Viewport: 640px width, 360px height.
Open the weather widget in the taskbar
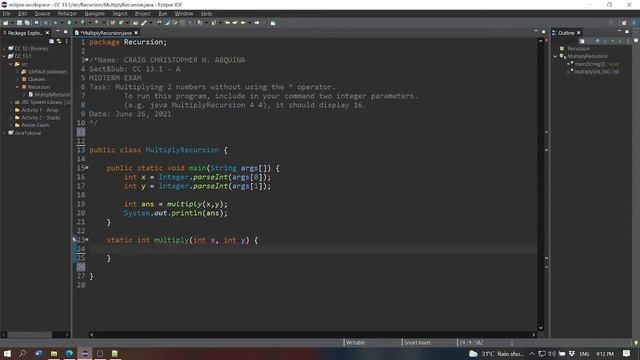(496, 353)
